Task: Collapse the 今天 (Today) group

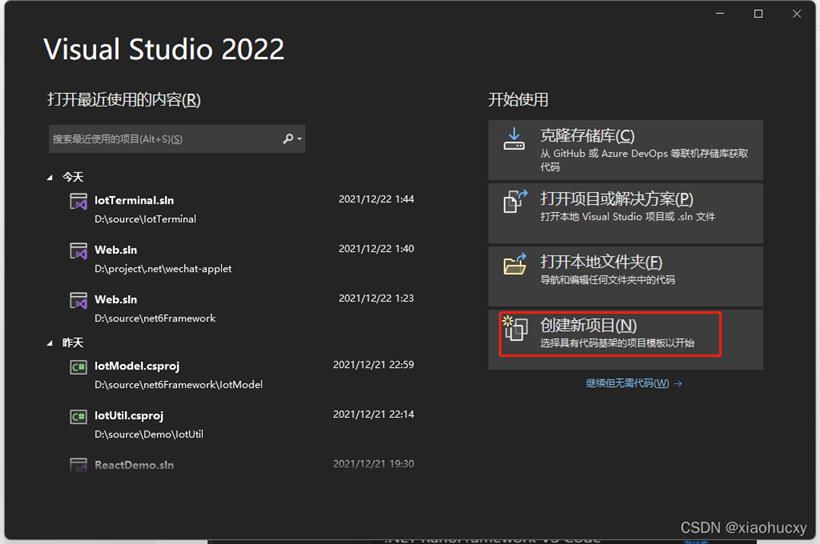Action: pyautogui.click(x=51, y=177)
